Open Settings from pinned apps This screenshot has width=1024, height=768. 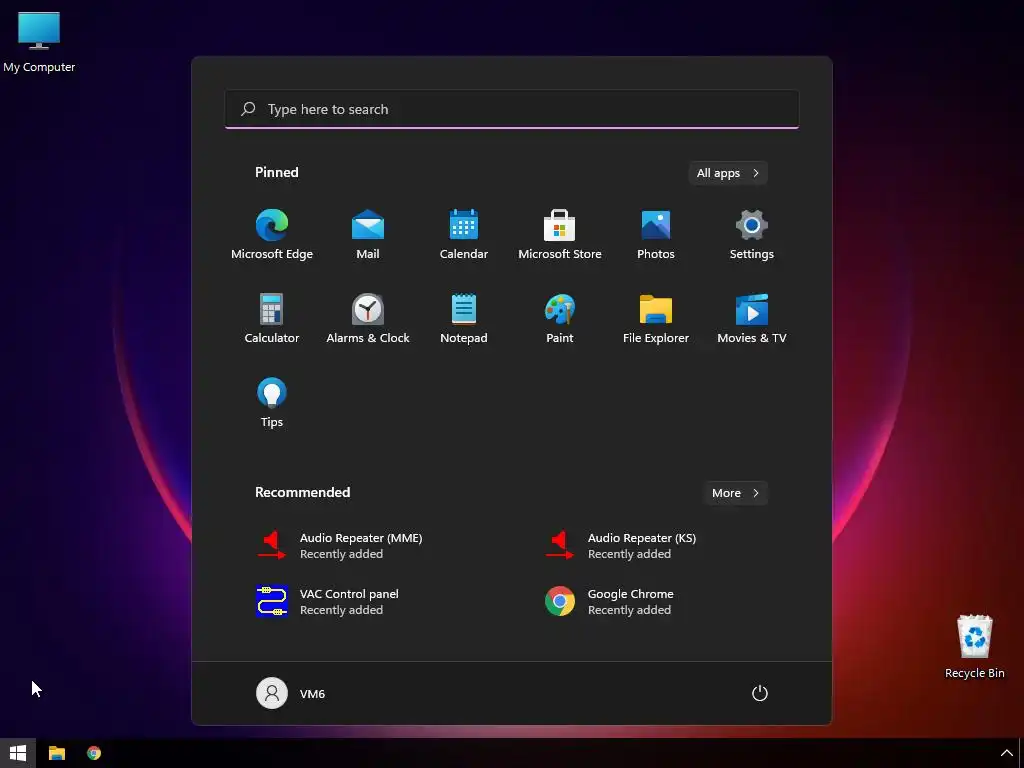[x=752, y=235]
